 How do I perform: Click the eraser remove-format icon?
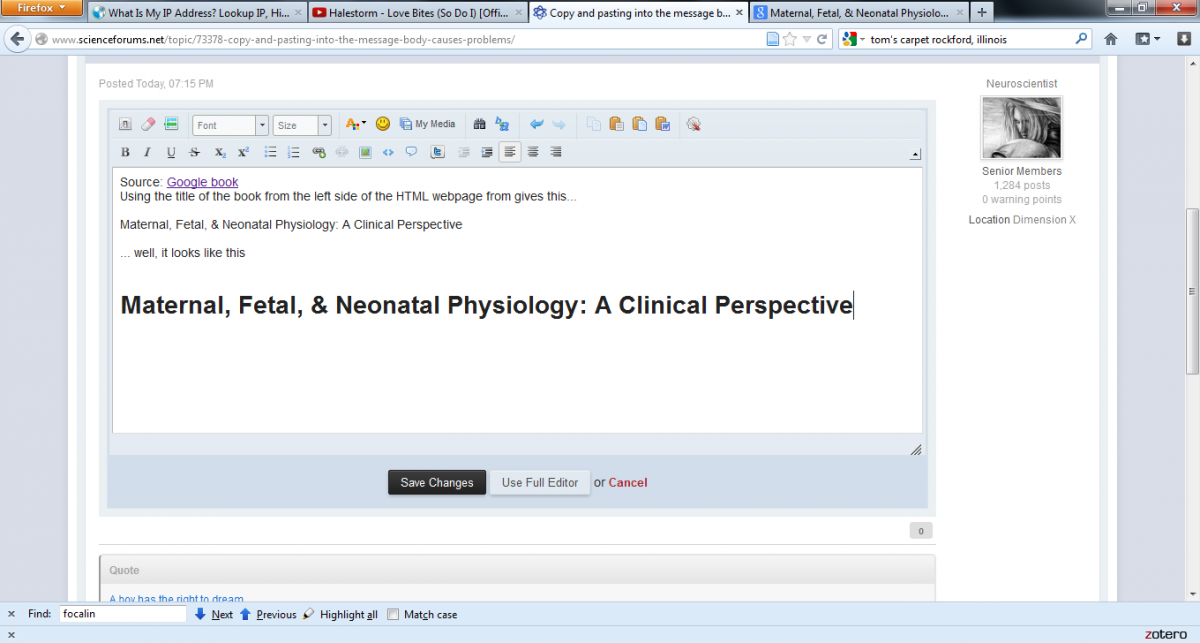pyautogui.click(x=148, y=124)
